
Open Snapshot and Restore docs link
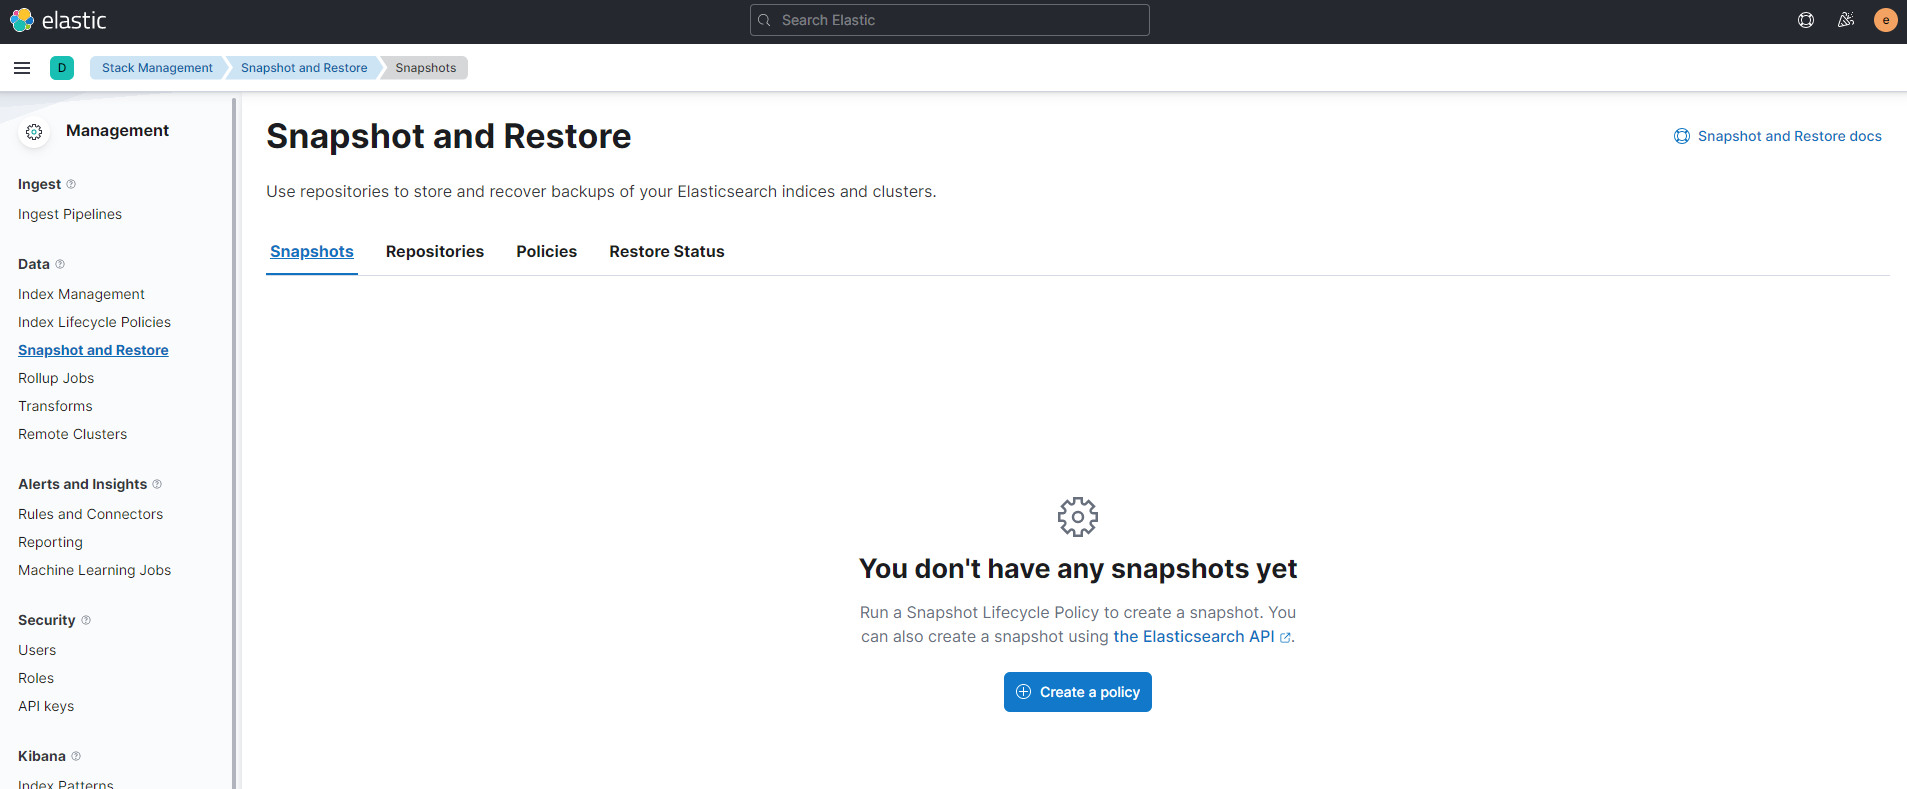coord(1778,136)
